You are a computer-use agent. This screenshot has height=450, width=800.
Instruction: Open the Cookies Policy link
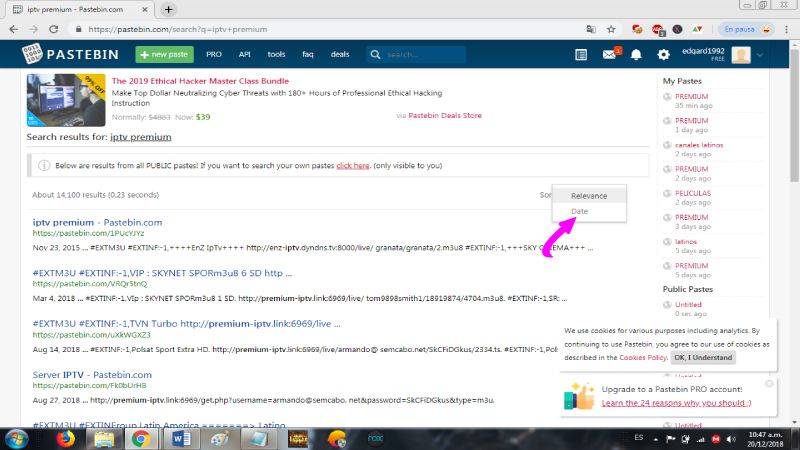pos(642,358)
